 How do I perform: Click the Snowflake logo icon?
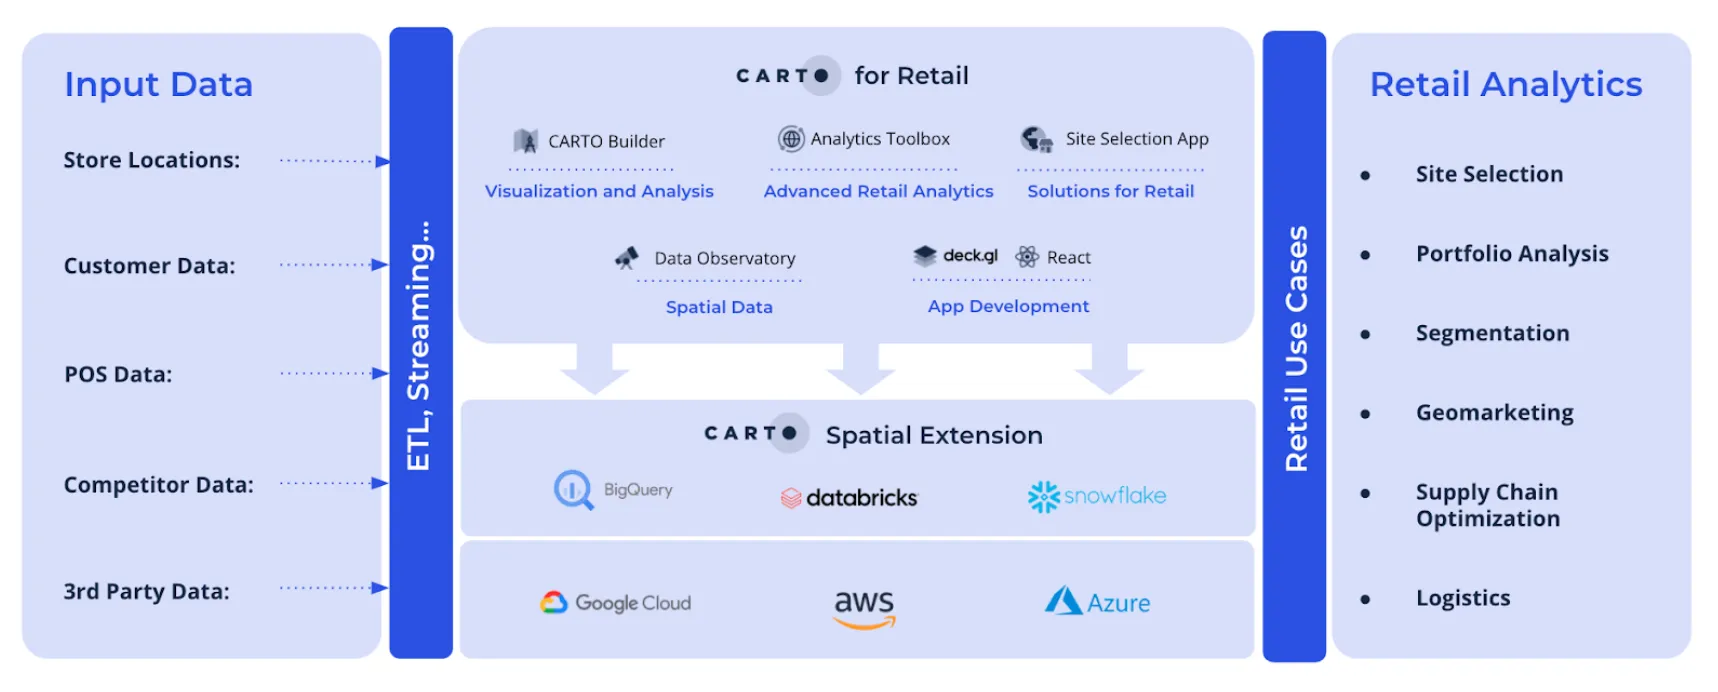pos(1043,496)
